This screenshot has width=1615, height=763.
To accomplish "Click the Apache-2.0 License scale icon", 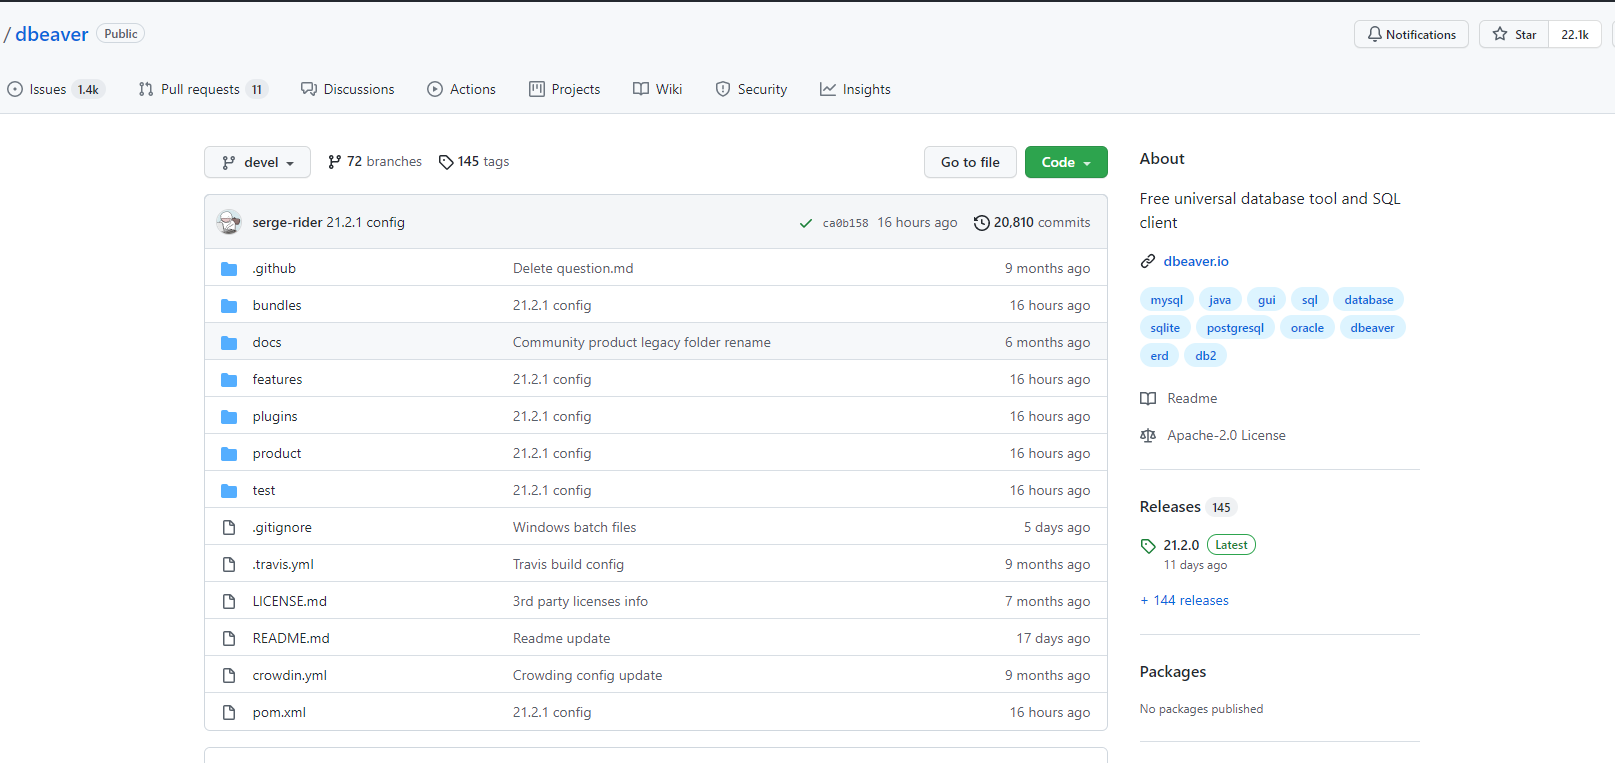I will [x=1148, y=436].
